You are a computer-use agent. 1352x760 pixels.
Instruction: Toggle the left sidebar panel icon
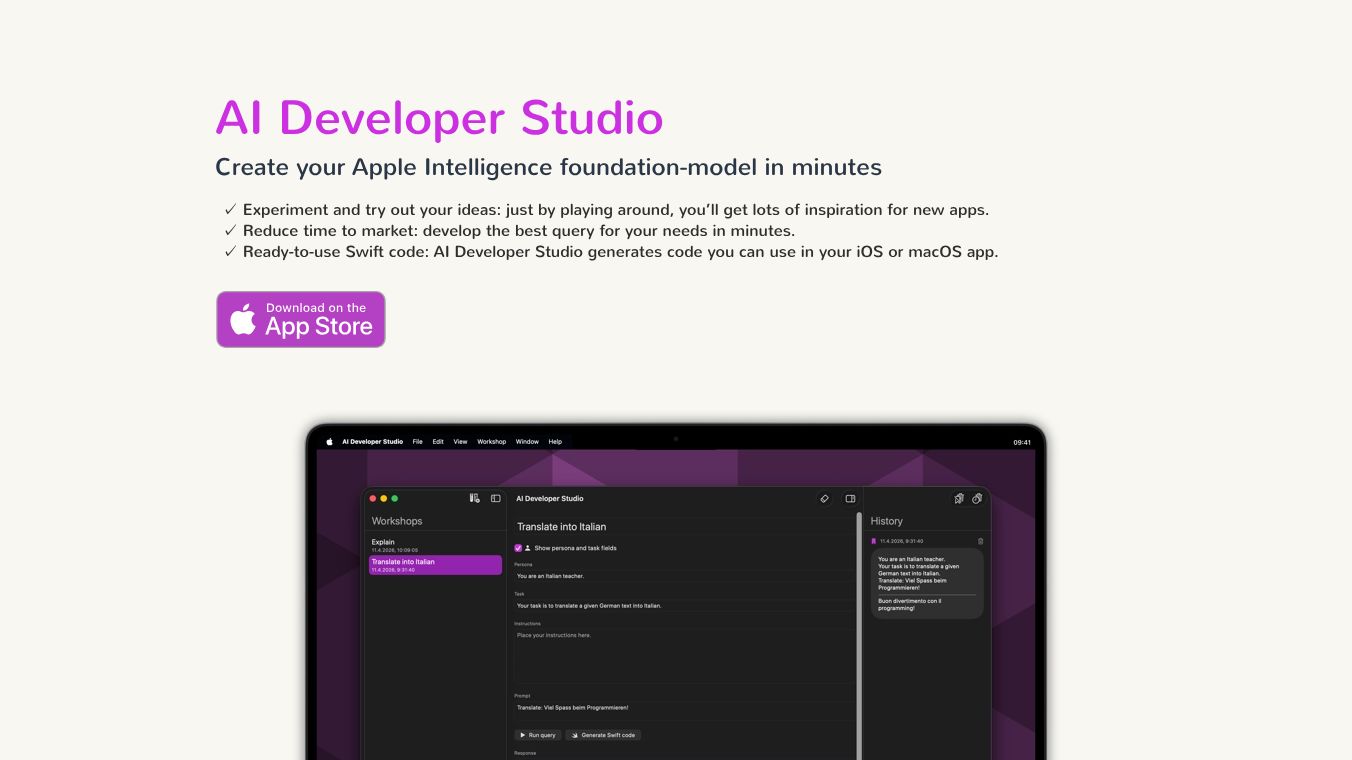(495, 498)
